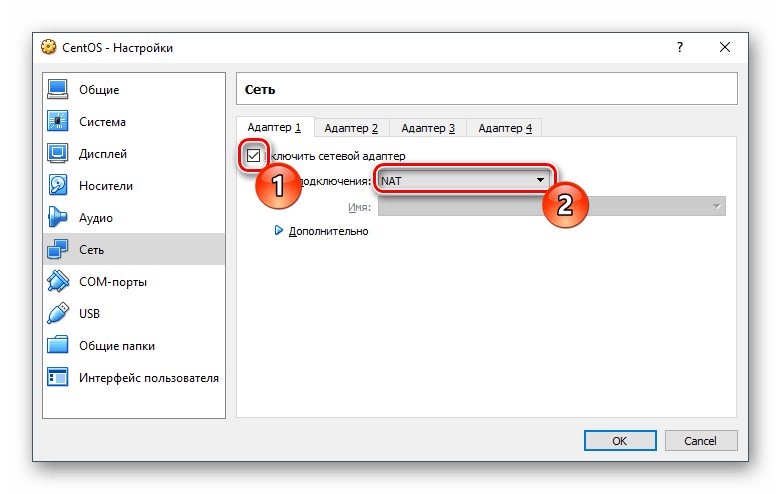Image resolution: width=781 pixels, height=494 pixels.
Task: Open the COM-порты connector icon
Action: (x=58, y=281)
